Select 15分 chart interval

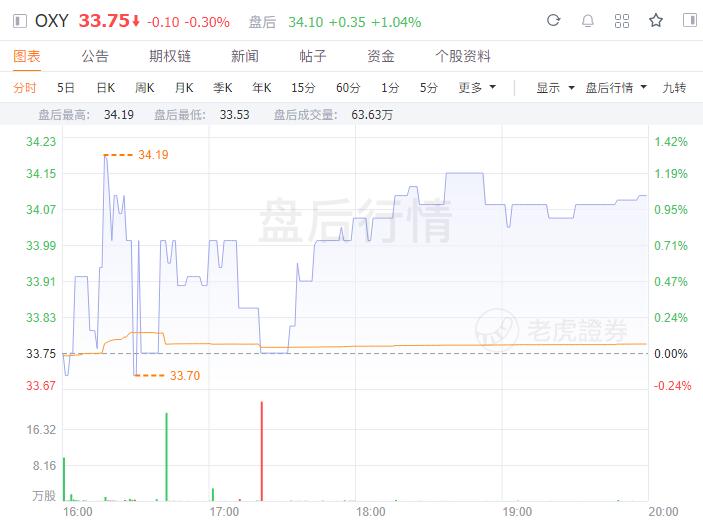(x=303, y=87)
